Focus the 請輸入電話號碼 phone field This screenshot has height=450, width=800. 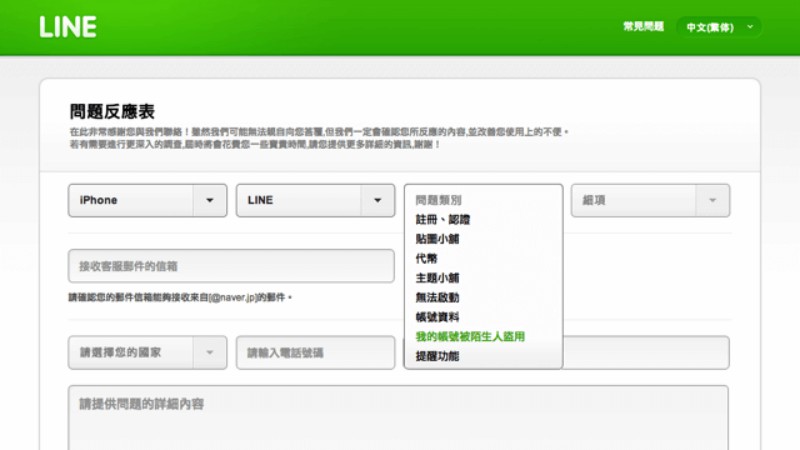coord(315,353)
